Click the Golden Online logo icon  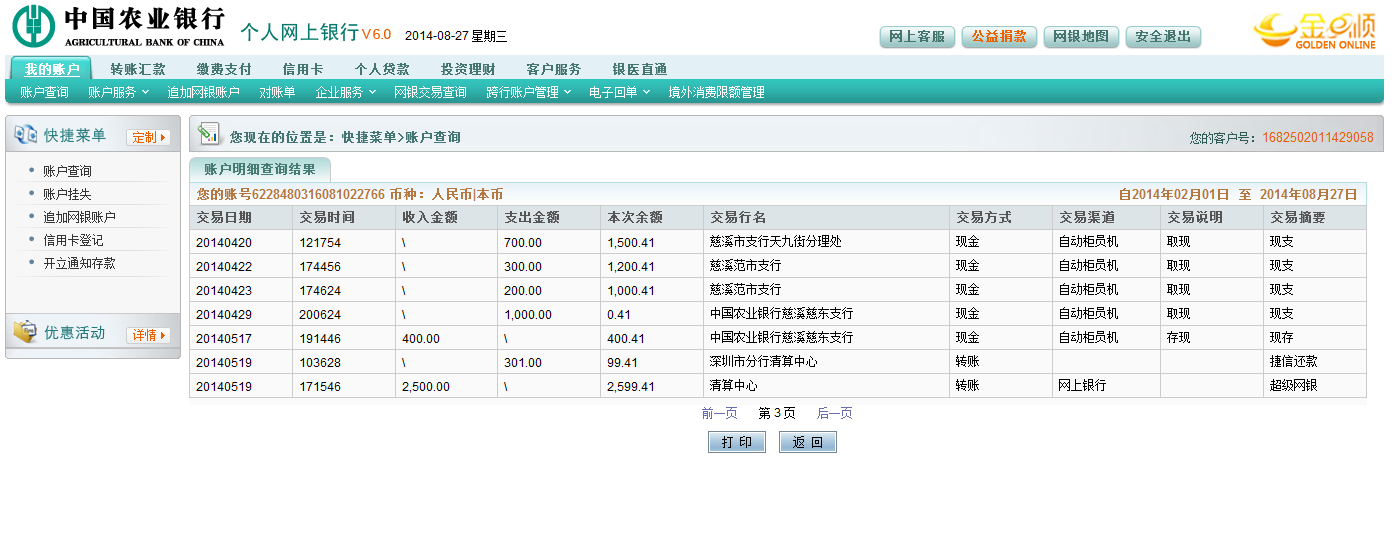coord(1314,31)
